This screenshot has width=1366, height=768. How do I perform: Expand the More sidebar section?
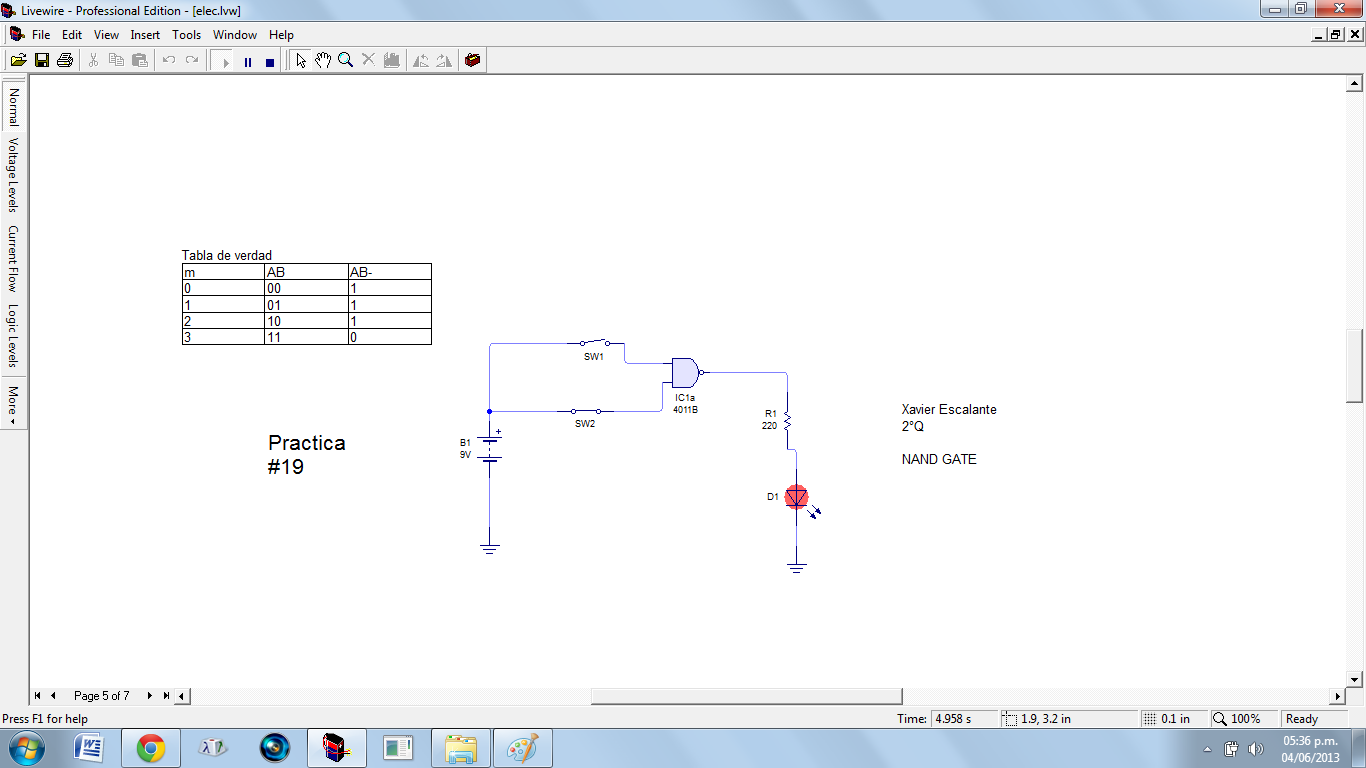pyautogui.click(x=13, y=400)
